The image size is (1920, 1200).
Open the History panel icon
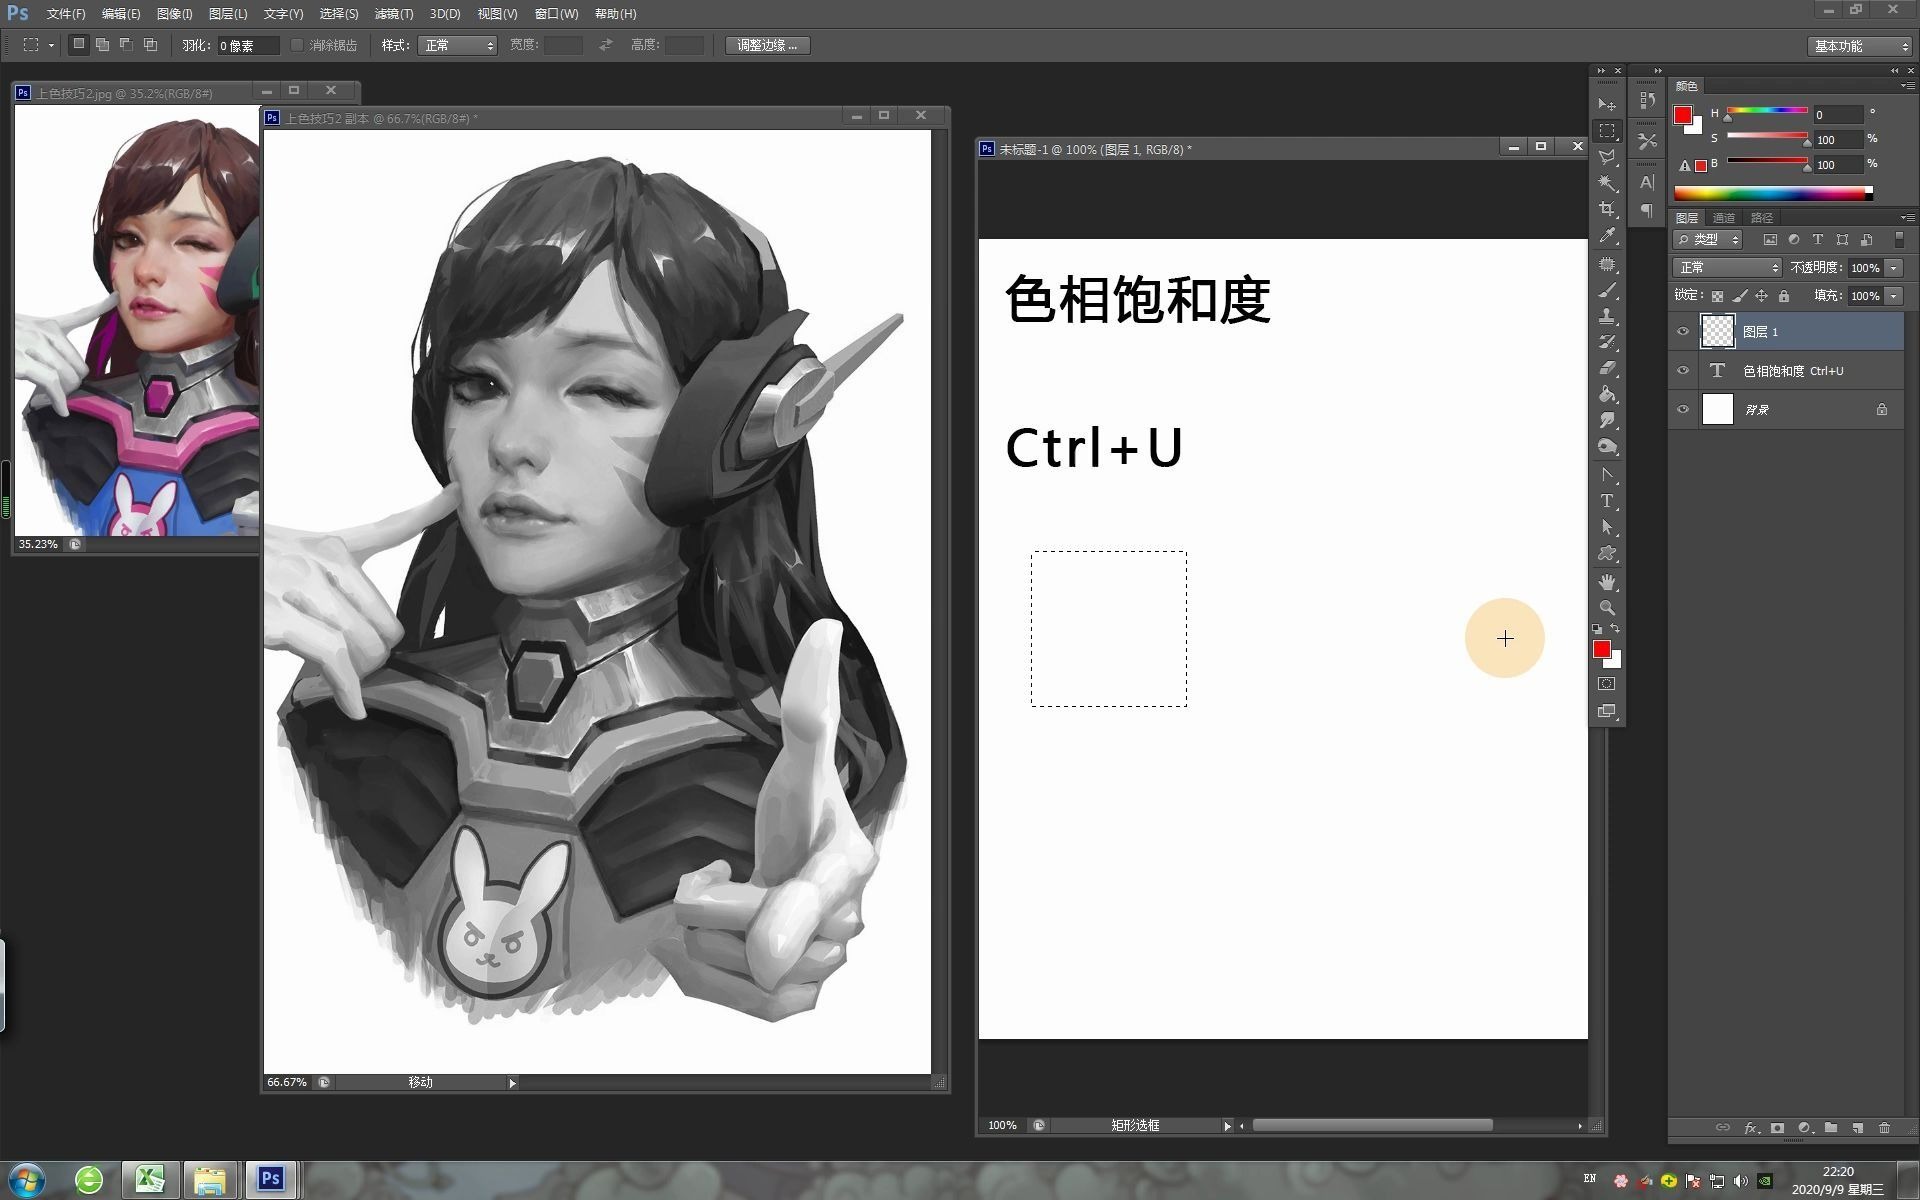tap(1647, 101)
